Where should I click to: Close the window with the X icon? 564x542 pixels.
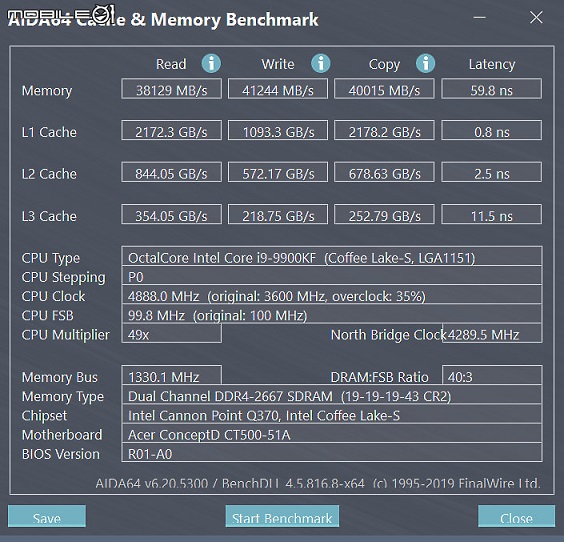point(536,17)
